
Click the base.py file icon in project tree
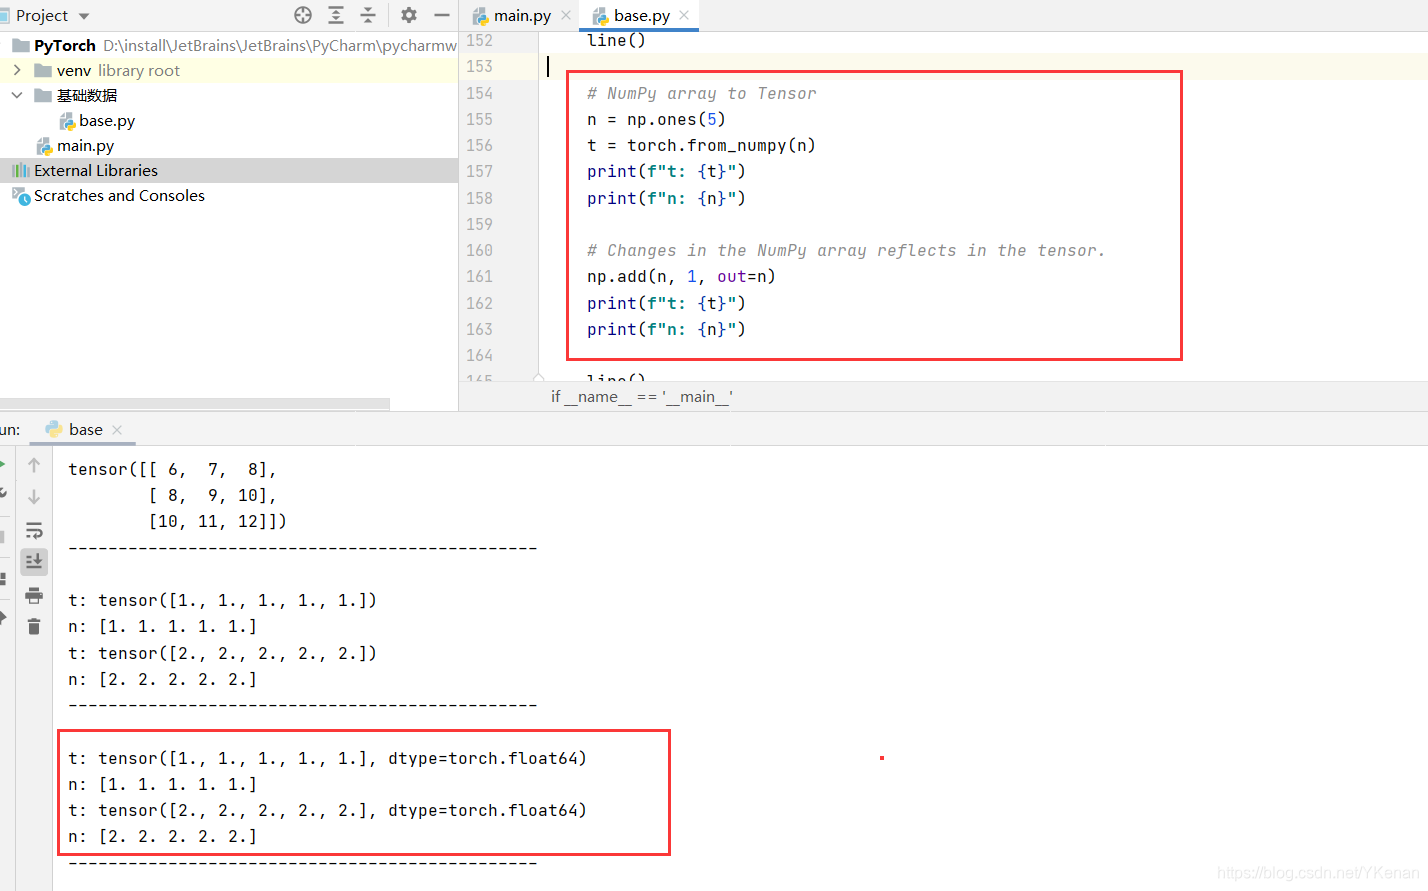pyautogui.click(x=67, y=121)
